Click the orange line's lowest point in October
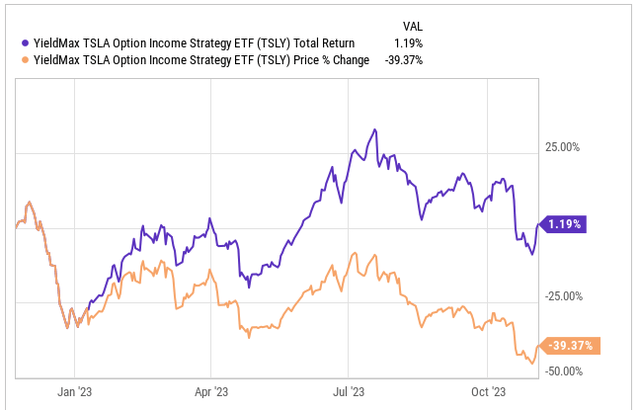 coord(530,362)
